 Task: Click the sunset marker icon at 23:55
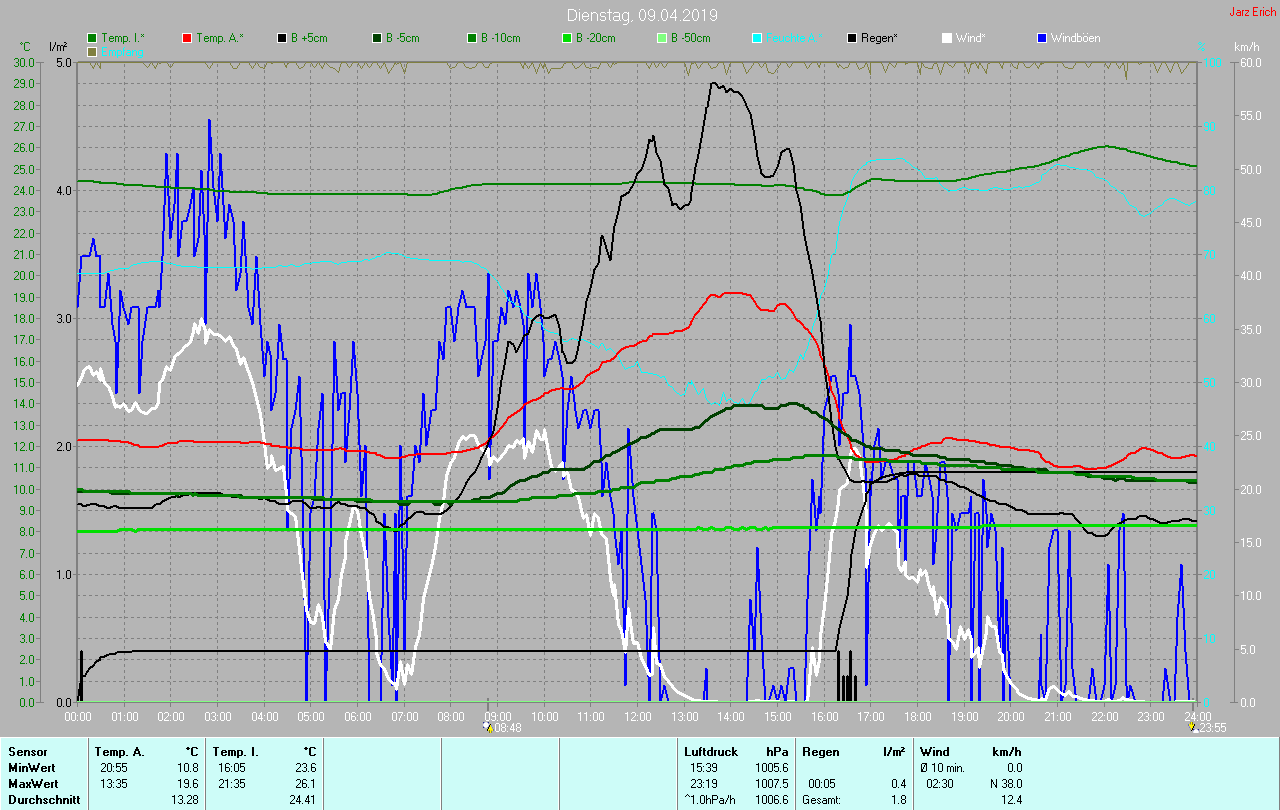(x=1194, y=727)
